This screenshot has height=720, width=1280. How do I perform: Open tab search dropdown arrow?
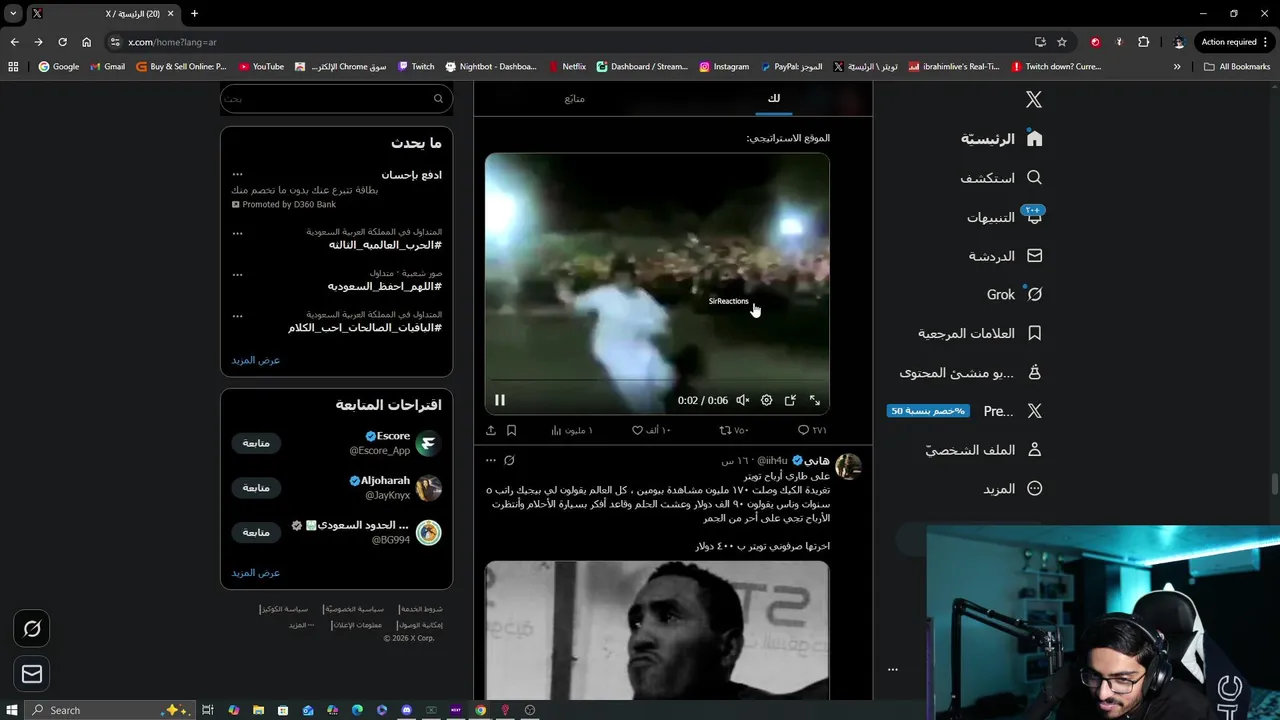tap(13, 14)
